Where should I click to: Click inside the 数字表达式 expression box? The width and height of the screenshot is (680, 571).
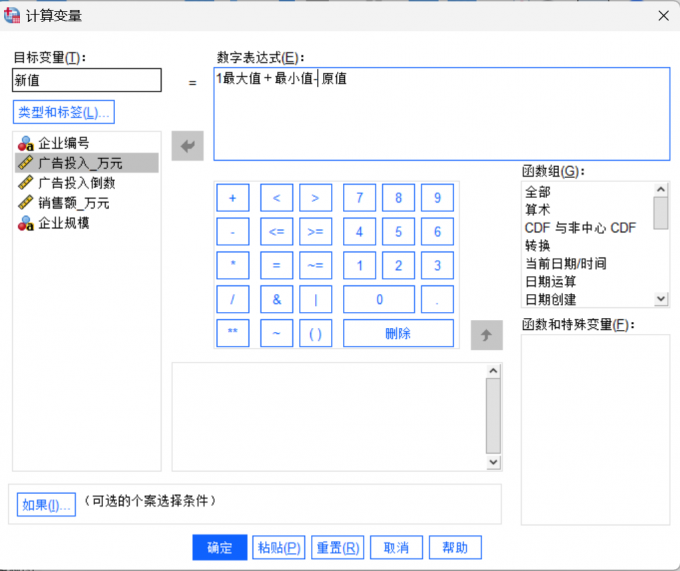442,114
